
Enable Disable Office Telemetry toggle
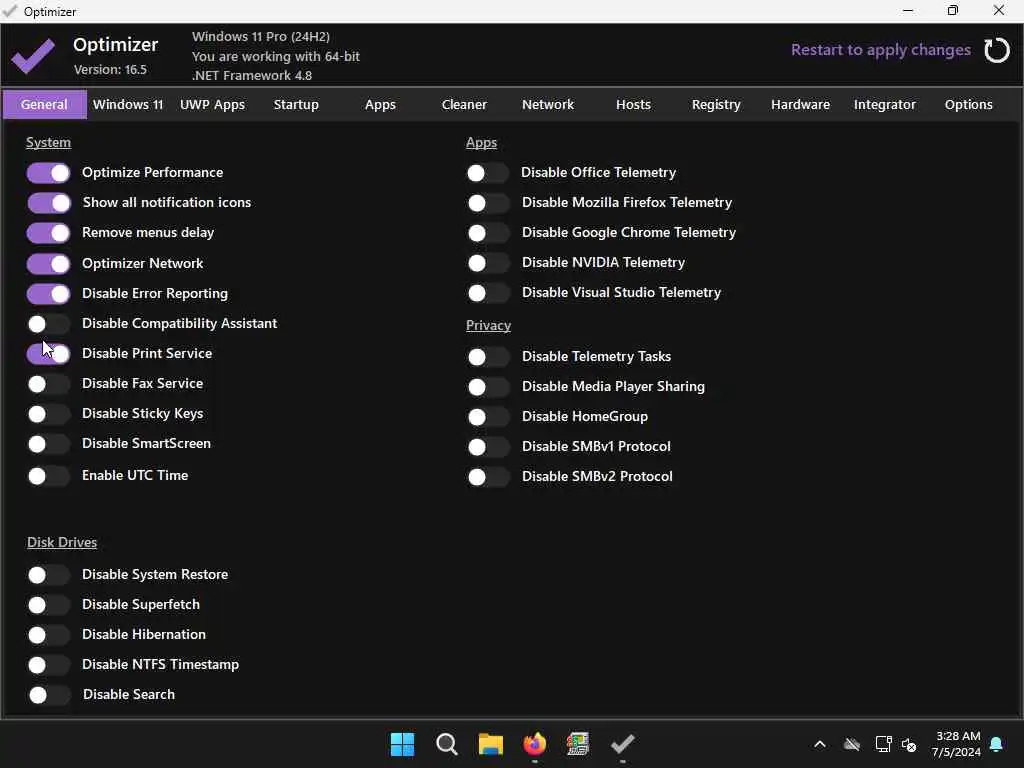487,173
